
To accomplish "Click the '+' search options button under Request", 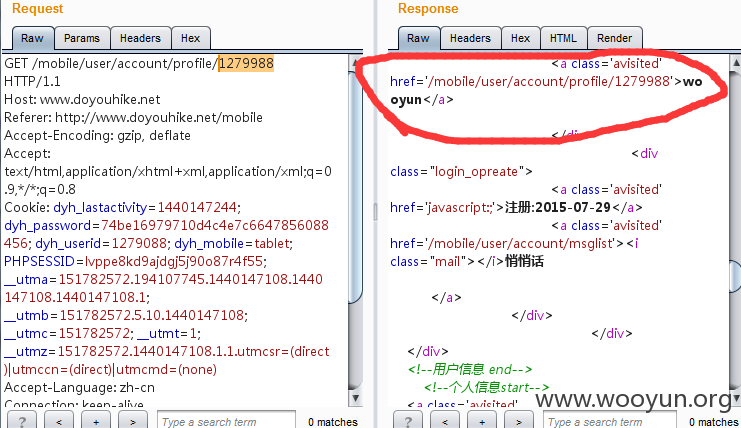I will [96, 420].
